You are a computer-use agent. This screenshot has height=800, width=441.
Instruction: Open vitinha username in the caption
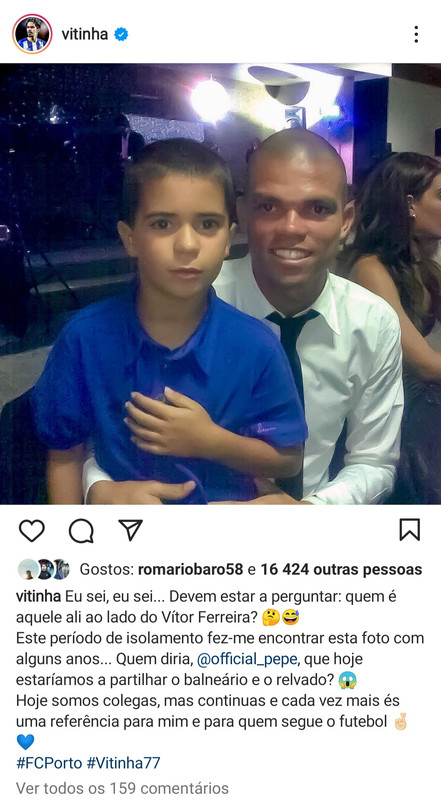pos(38,596)
